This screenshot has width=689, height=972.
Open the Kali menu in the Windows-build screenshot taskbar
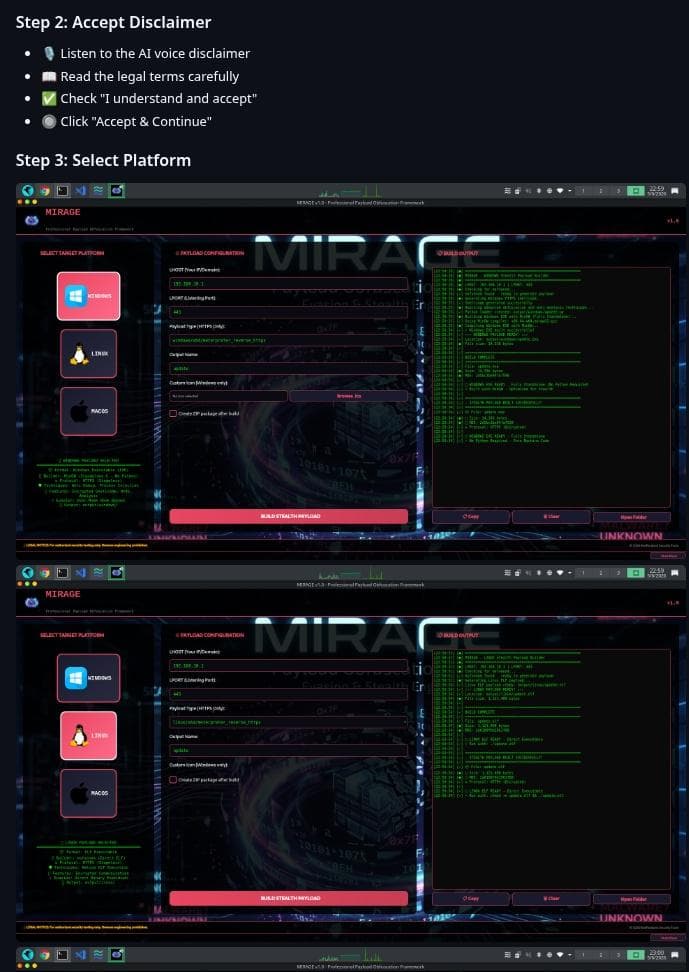point(28,190)
